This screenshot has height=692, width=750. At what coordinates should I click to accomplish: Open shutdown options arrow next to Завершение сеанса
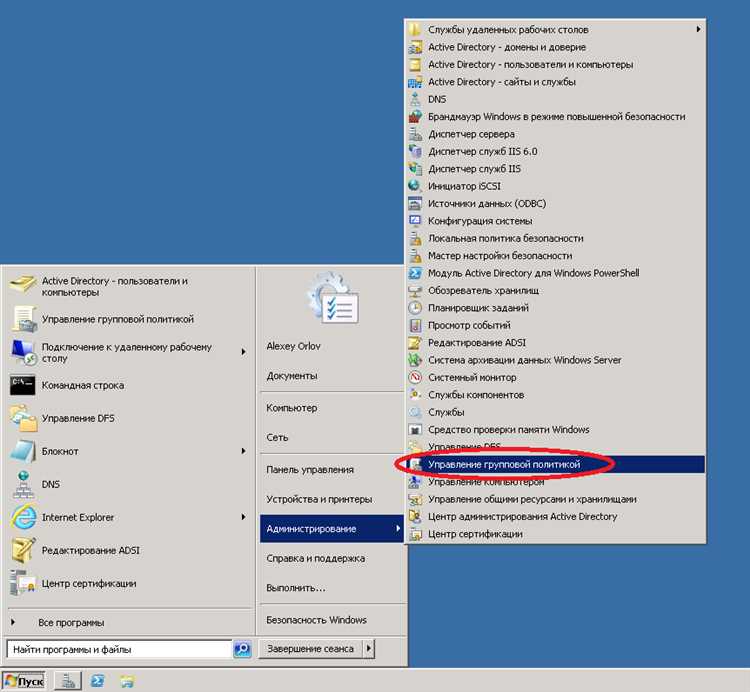click(368, 649)
